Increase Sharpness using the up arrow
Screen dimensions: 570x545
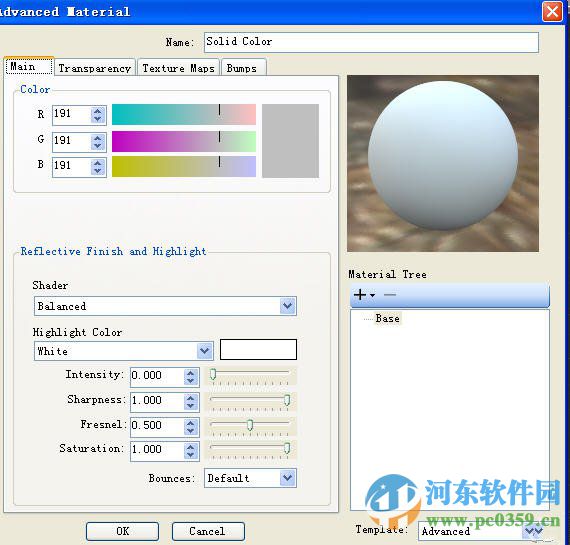click(x=190, y=398)
